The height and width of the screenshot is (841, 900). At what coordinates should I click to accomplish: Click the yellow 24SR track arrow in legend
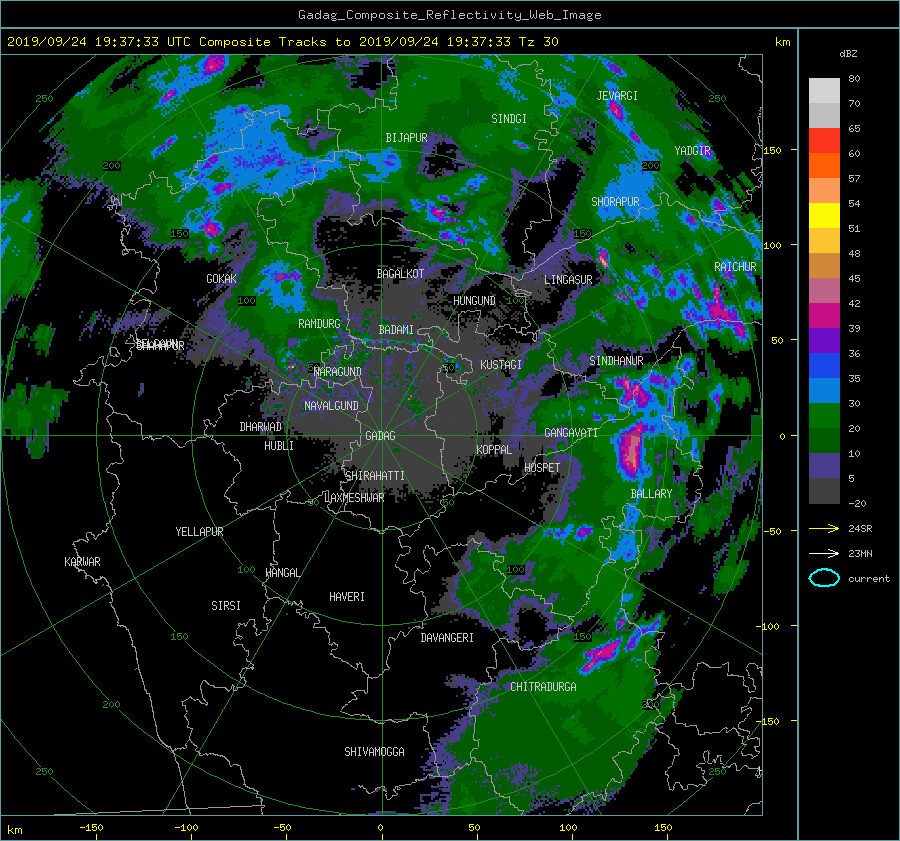[824, 528]
